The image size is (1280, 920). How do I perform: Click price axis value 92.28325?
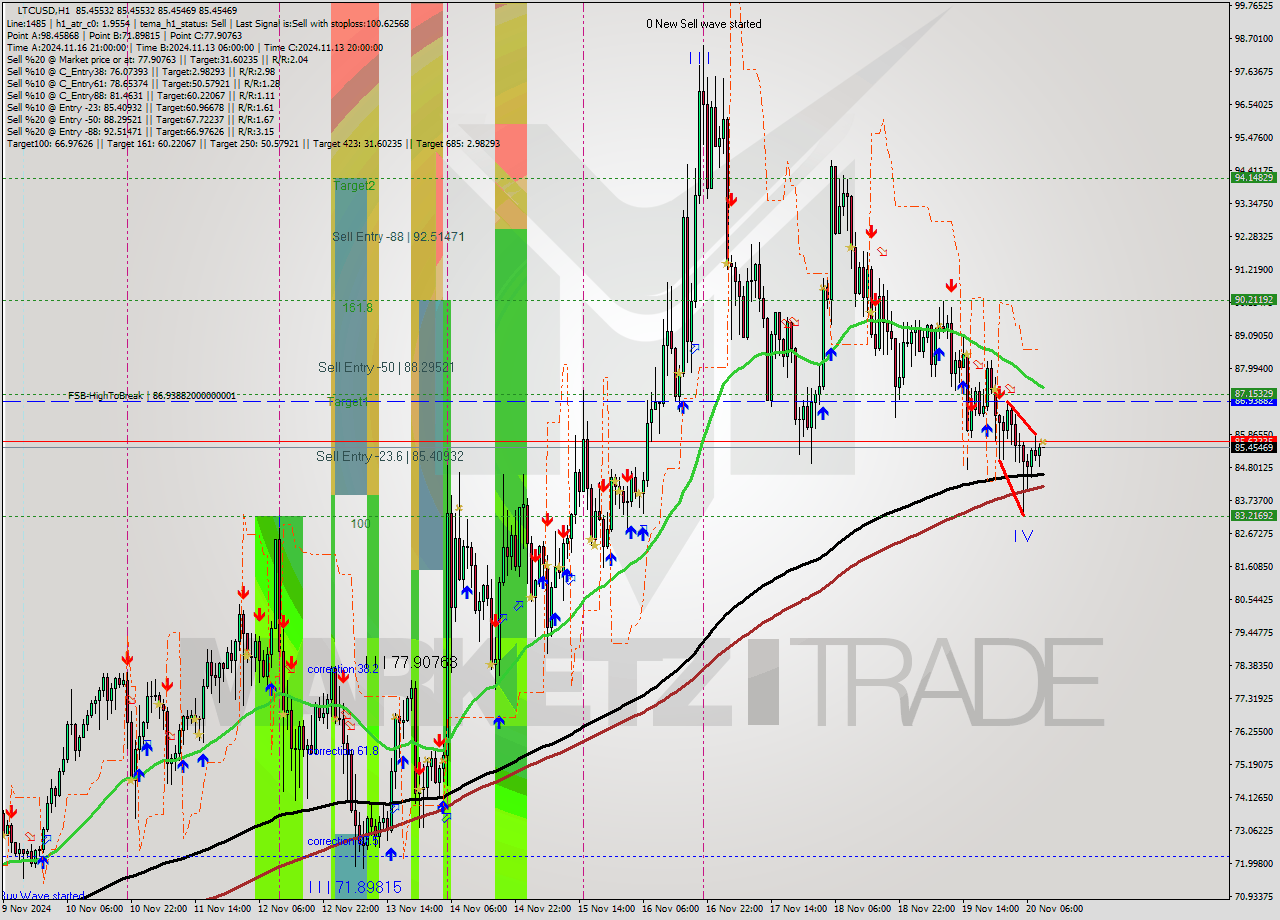click(1254, 236)
